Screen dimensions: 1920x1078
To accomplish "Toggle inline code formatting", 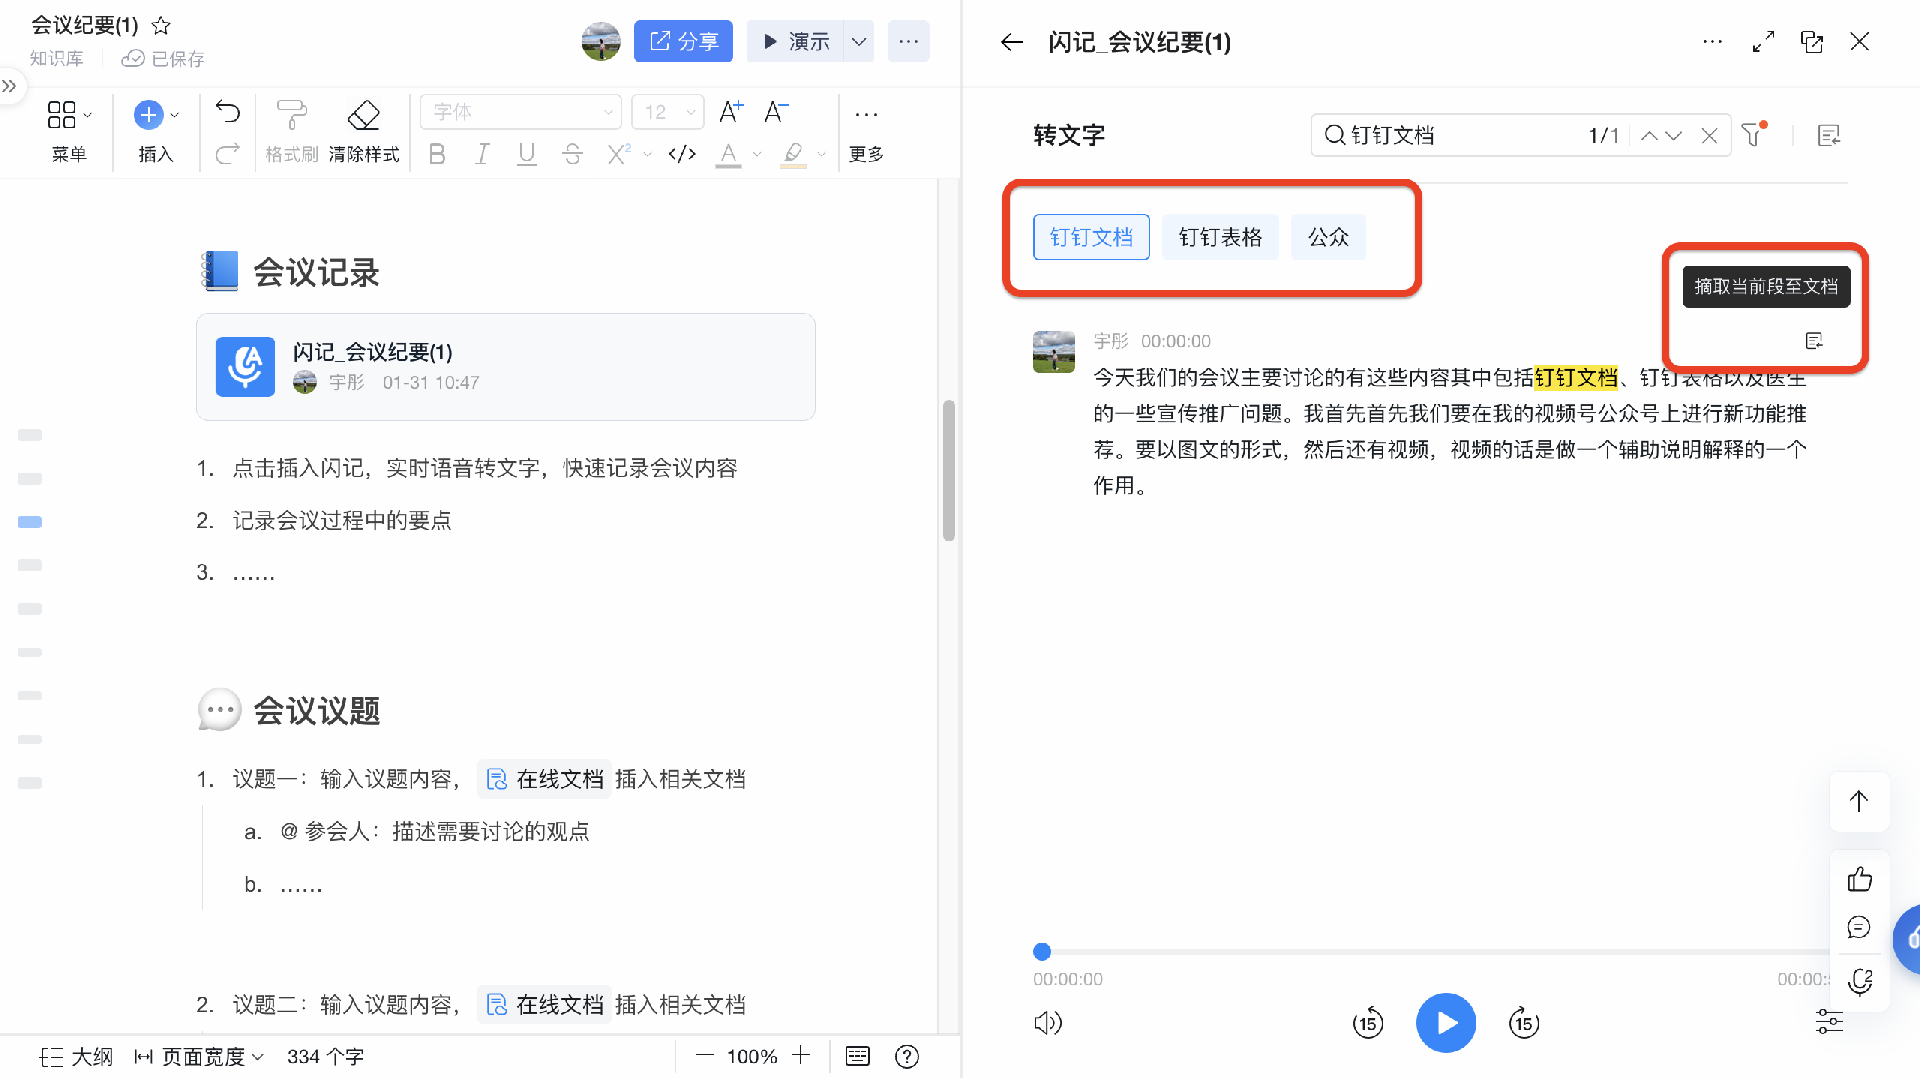I will point(682,154).
